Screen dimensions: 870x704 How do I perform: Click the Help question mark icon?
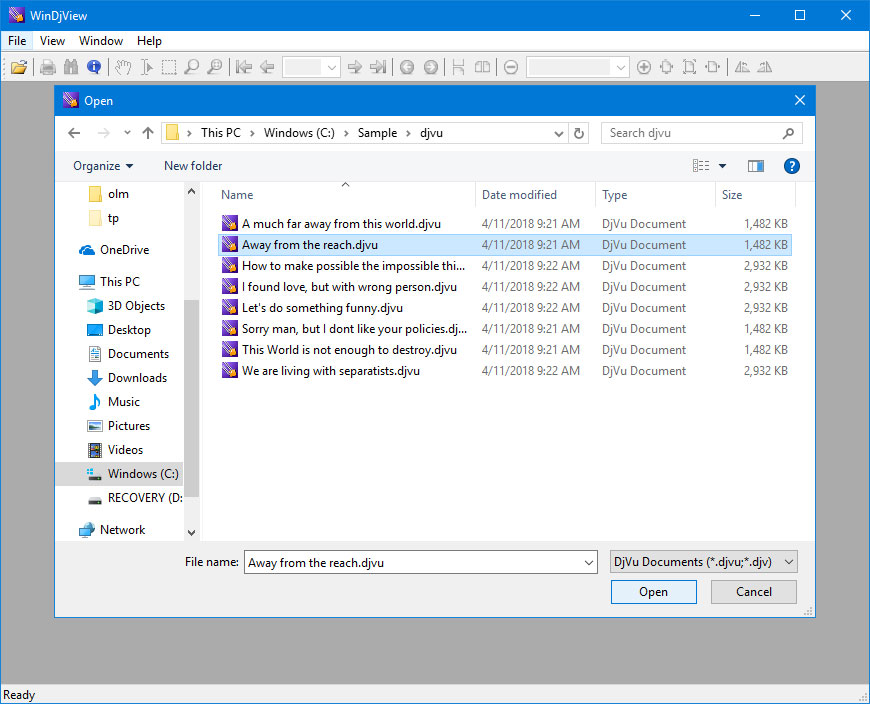click(792, 166)
